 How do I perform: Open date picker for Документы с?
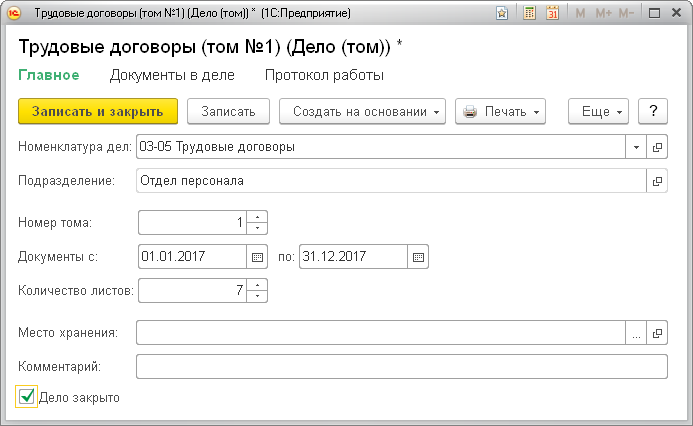[257, 257]
